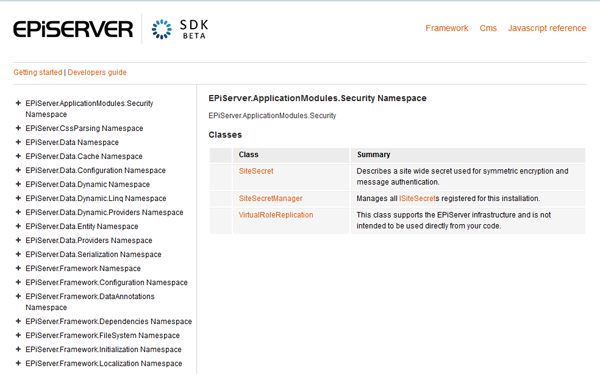Select EPiServer.Framework.Dependencies Namespace tree label
600x374 pixels.
pyautogui.click(x=109, y=322)
